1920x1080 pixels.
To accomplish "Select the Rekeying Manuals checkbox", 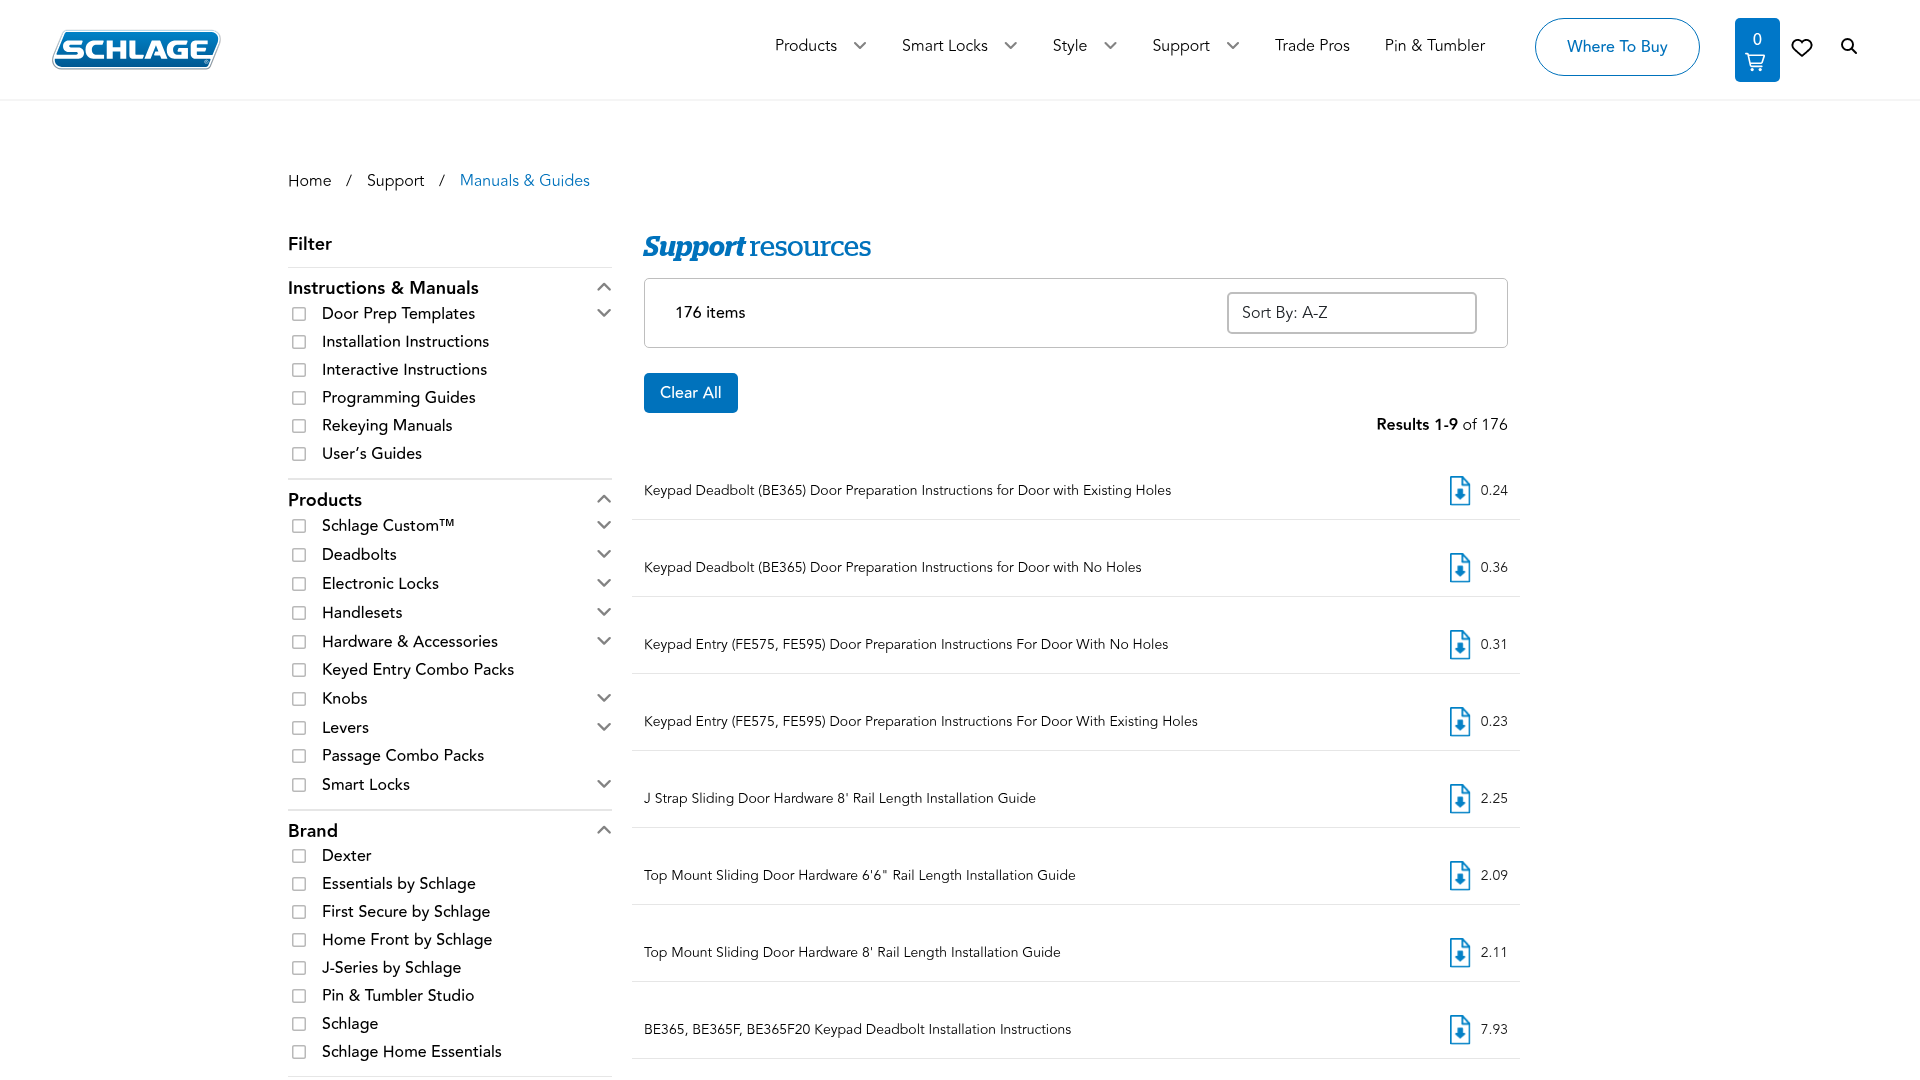I will coord(299,426).
